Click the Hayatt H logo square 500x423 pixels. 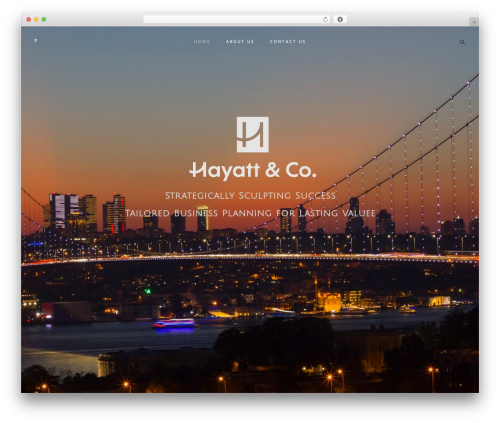[x=253, y=135]
